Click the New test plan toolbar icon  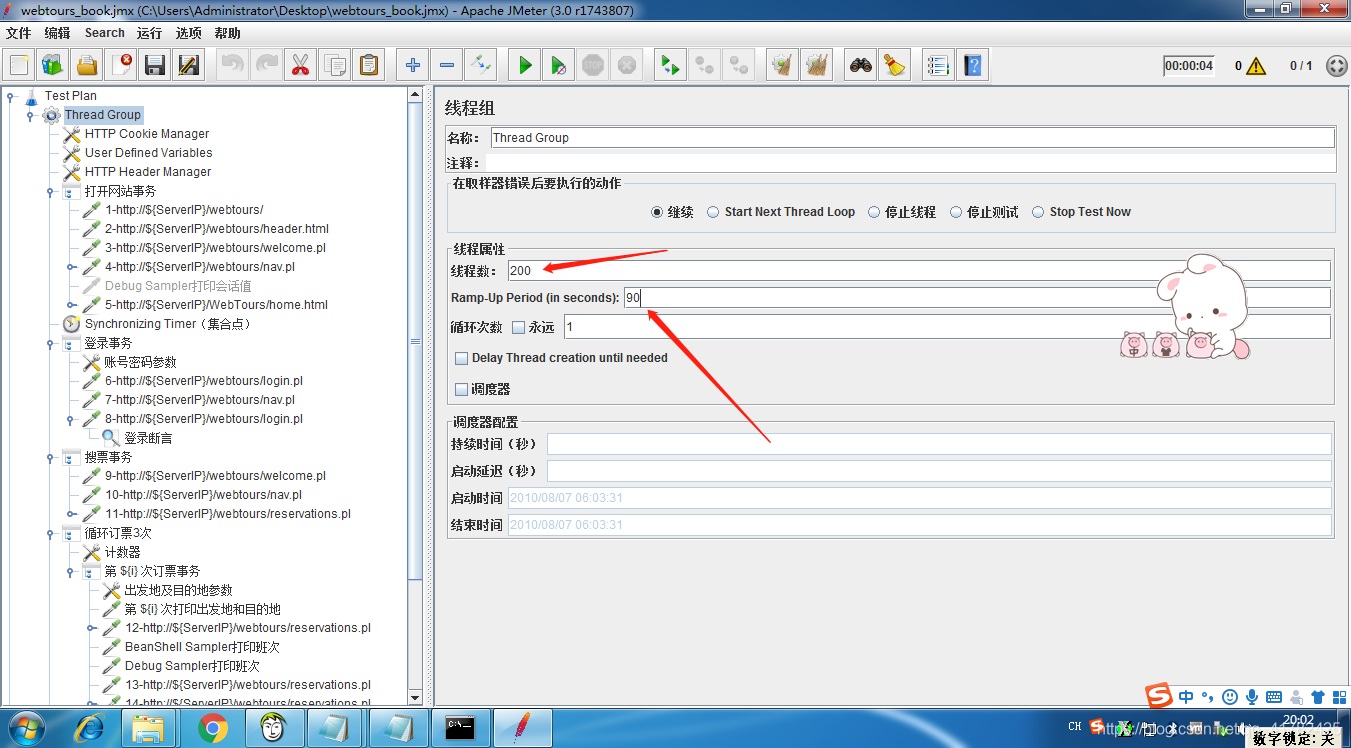(x=19, y=66)
